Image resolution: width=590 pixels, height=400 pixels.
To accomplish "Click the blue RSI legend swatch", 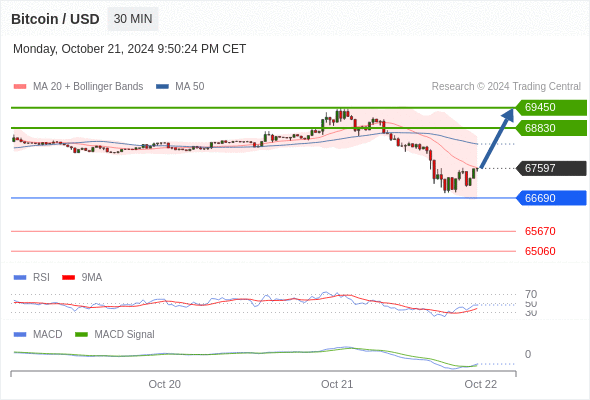I will click(20, 278).
